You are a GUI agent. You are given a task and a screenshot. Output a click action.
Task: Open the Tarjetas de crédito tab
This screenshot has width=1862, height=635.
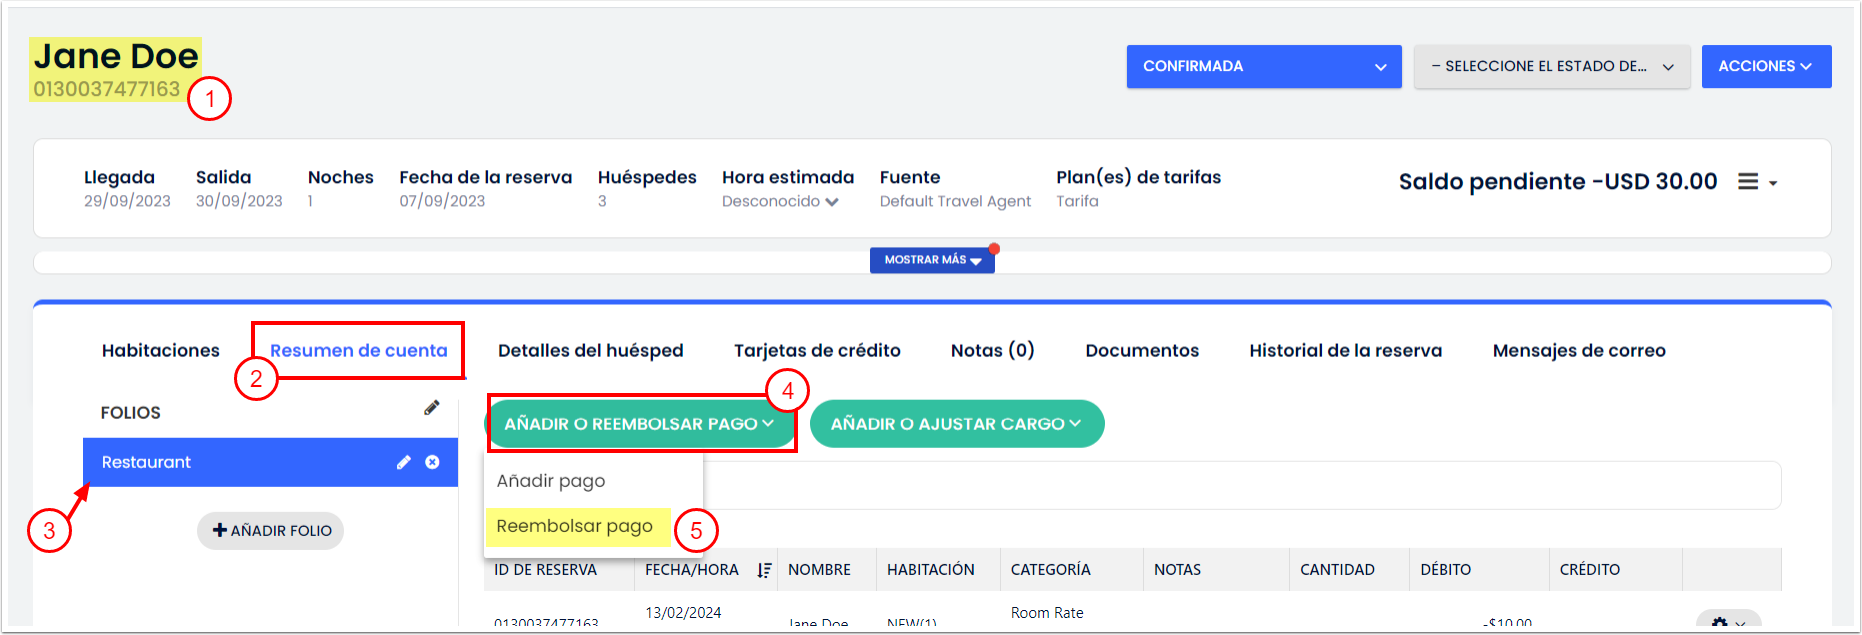pos(816,351)
